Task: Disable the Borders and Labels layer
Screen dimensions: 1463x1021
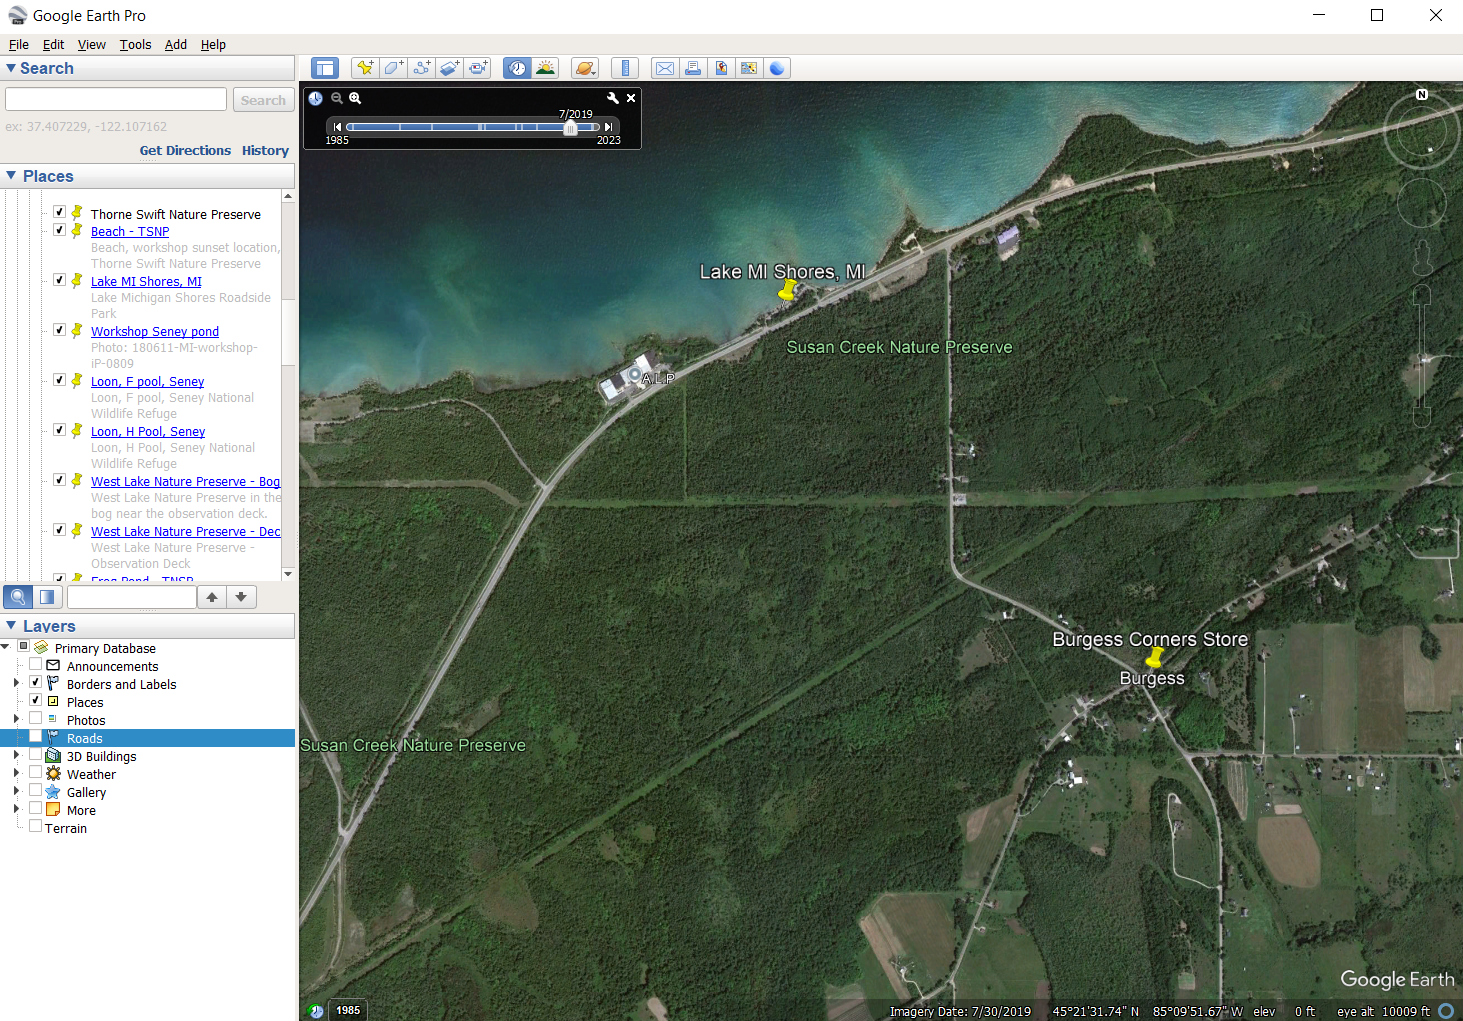Action: 35,682
